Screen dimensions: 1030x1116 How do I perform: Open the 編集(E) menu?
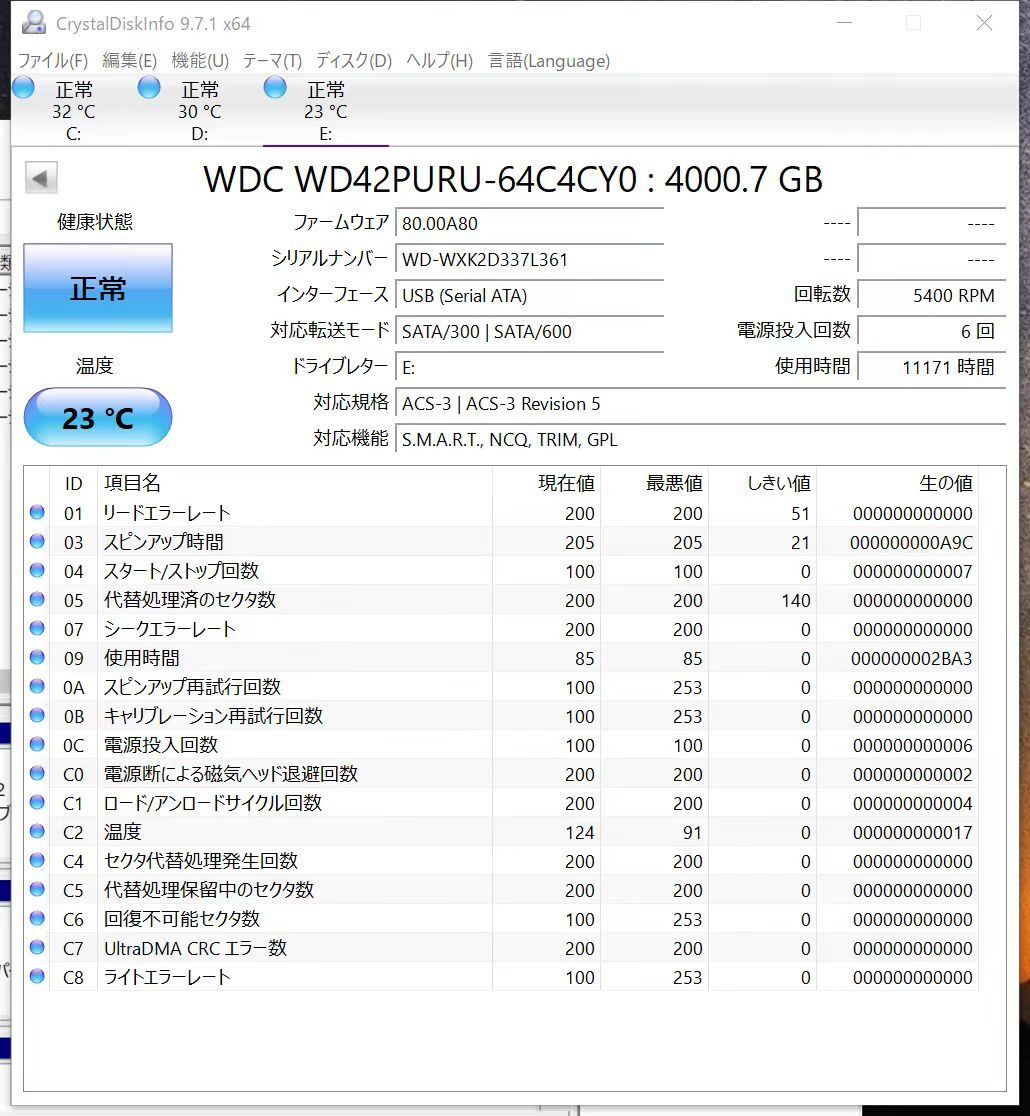pos(129,60)
